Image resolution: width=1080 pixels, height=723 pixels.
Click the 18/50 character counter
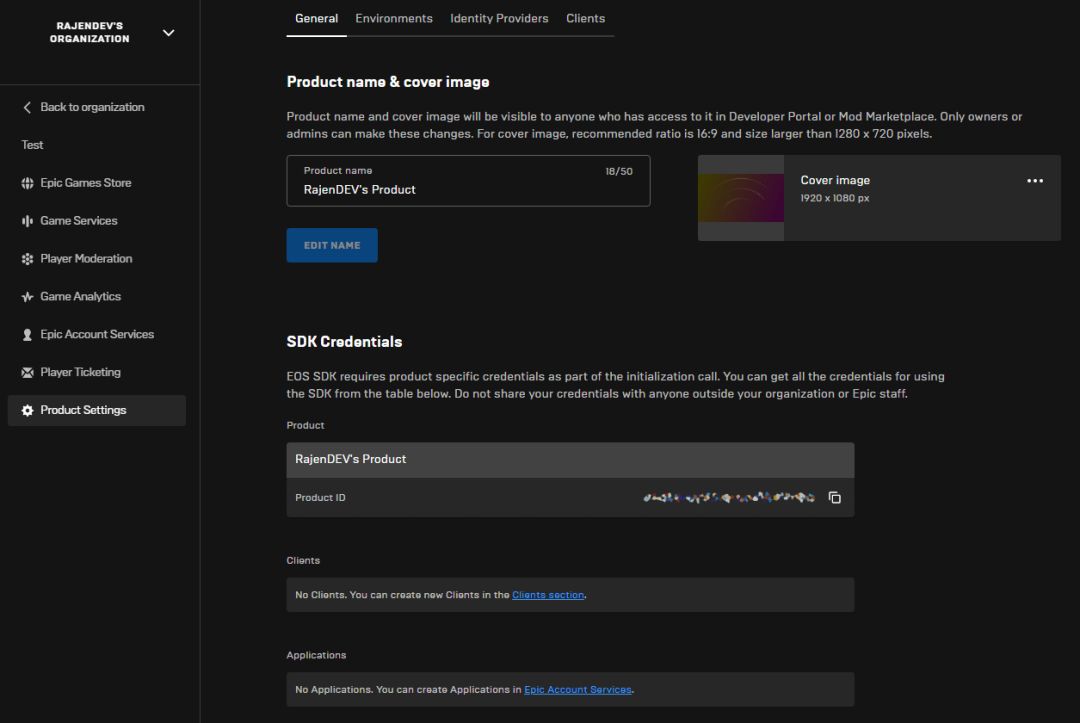click(619, 171)
